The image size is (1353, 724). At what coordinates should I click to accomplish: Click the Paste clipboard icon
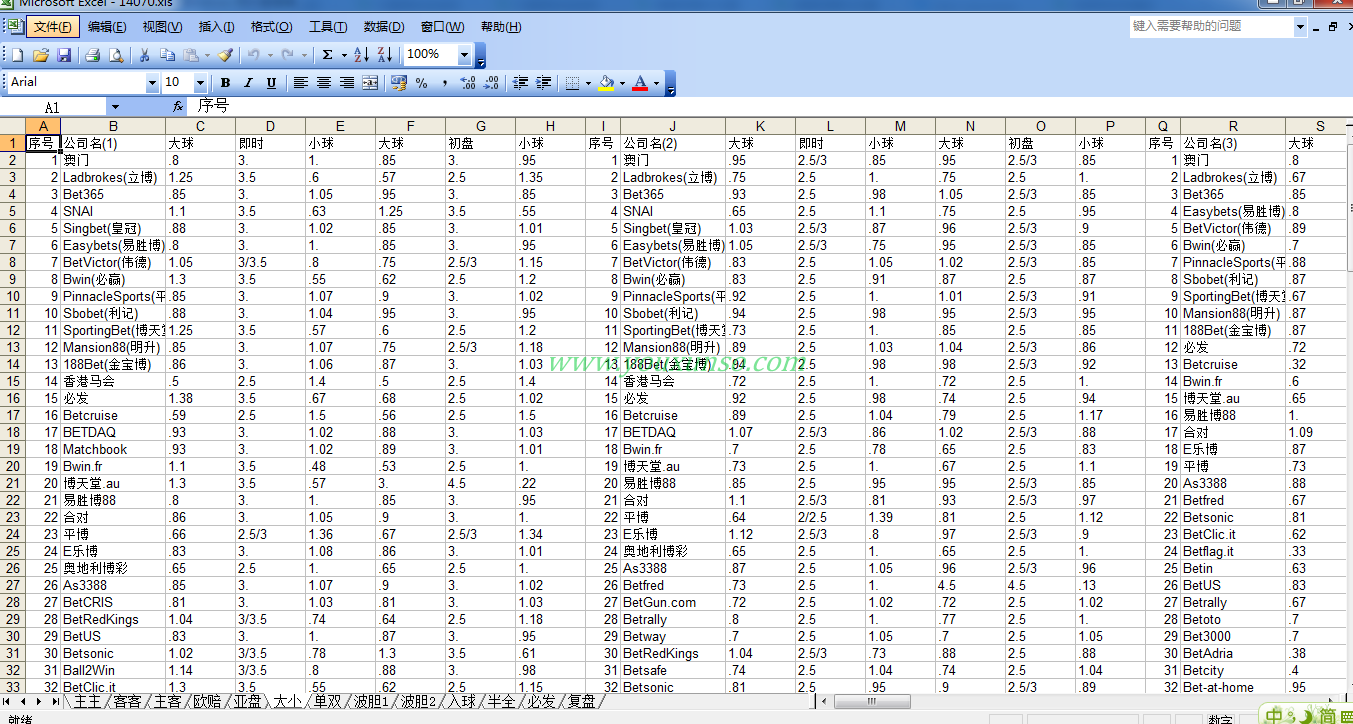(x=191, y=54)
